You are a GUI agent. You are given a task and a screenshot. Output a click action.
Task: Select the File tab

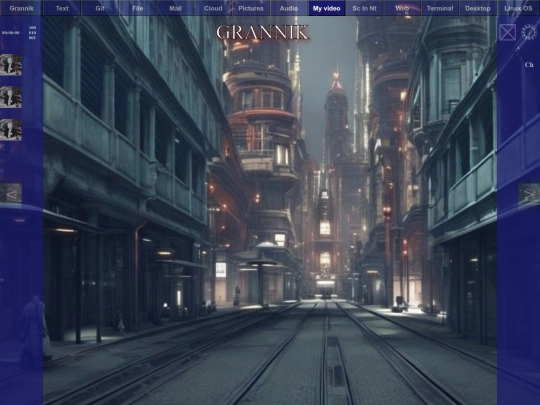(x=137, y=8)
